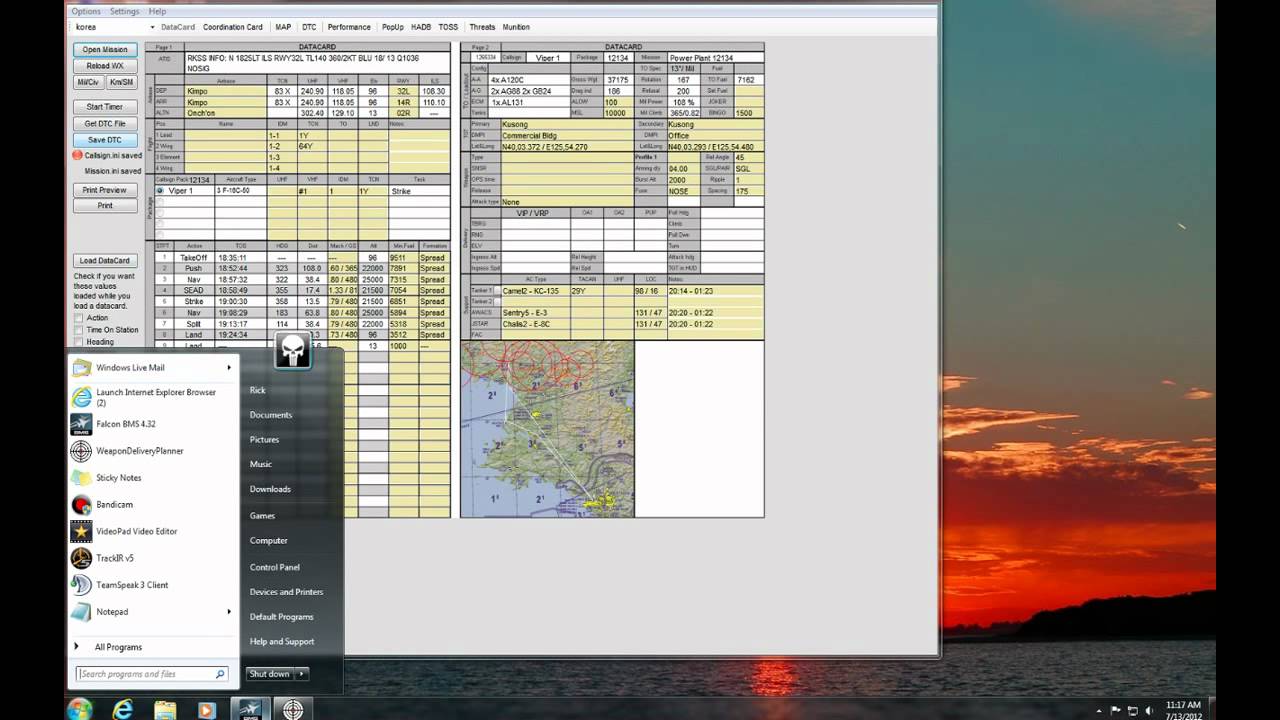
Task: Click the volume speaker tray icon
Action: [1150, 710]
